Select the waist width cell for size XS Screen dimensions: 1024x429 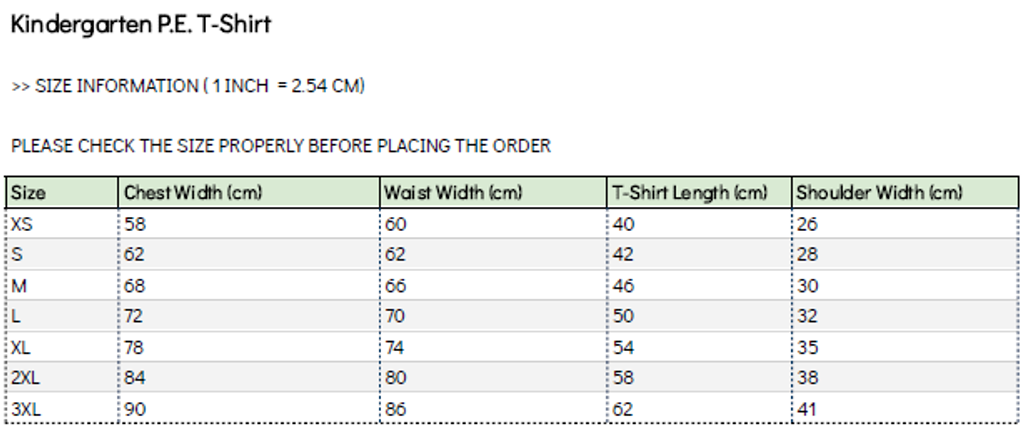click(396, 224)
